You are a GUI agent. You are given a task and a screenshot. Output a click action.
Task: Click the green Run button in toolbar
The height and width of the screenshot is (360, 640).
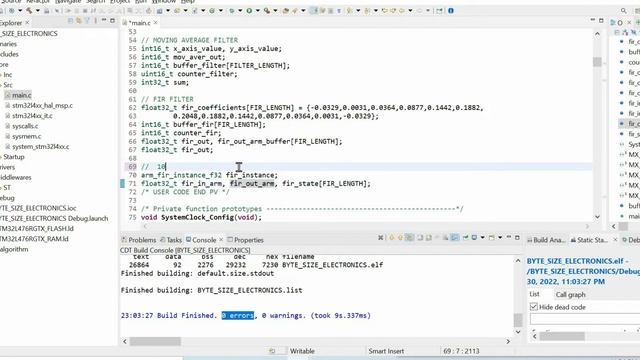(249, 11)
